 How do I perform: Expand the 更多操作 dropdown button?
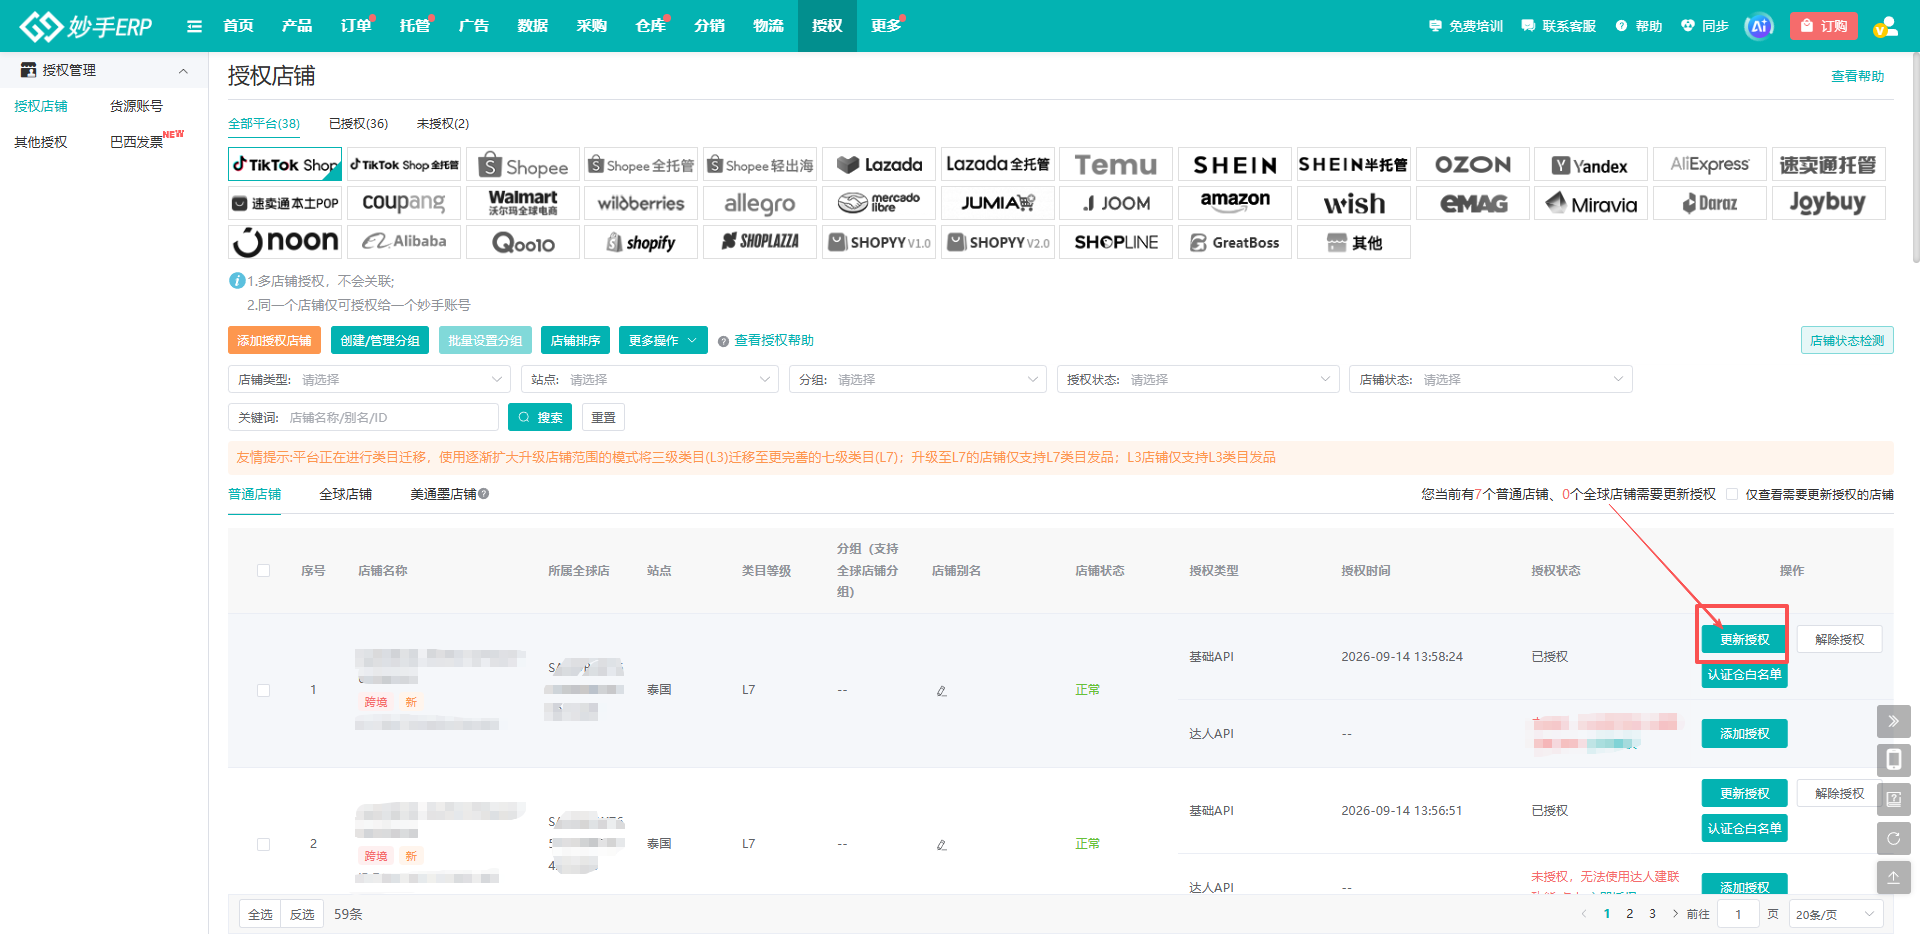coord(663,340)
